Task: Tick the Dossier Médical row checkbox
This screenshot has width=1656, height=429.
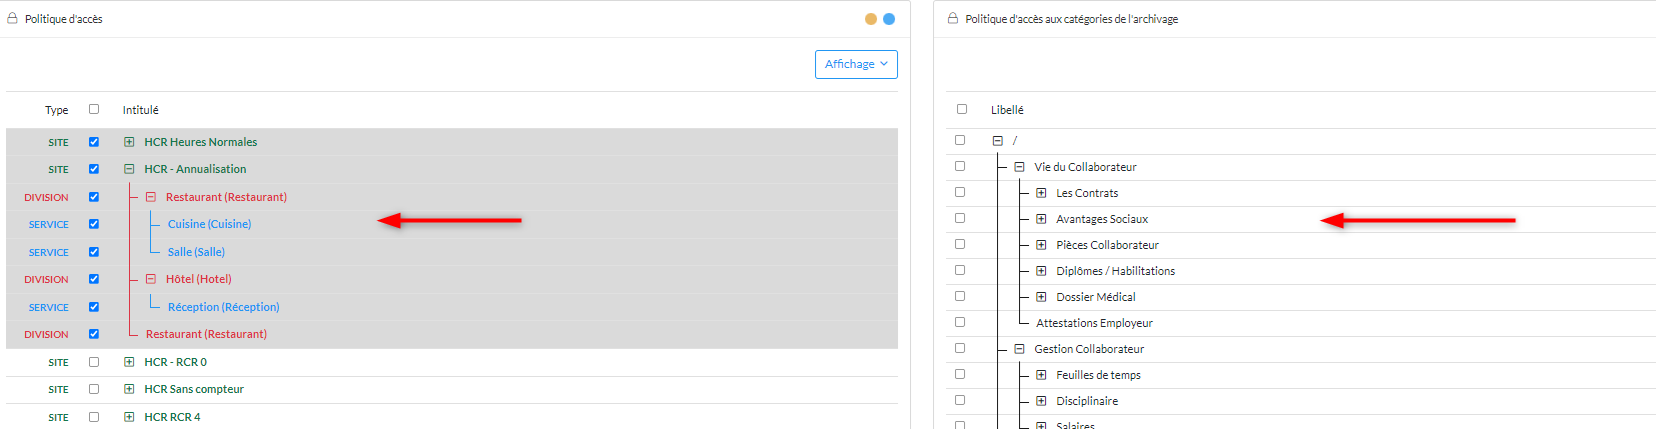Action: click(x=960, y=296)
